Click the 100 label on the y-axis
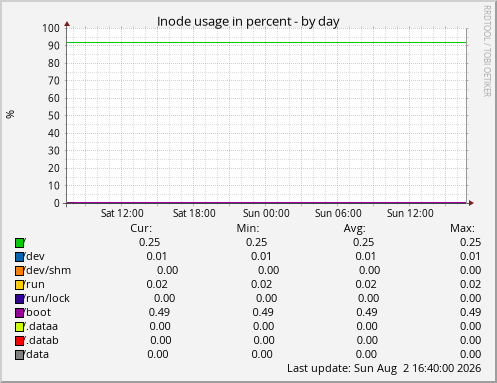 (51, 28)
